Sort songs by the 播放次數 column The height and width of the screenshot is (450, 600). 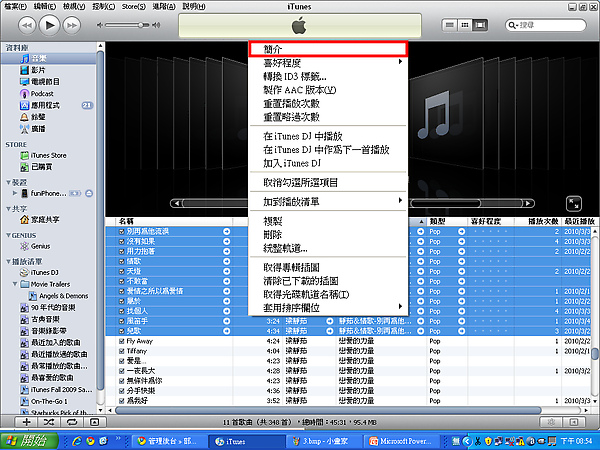[538, 221]
